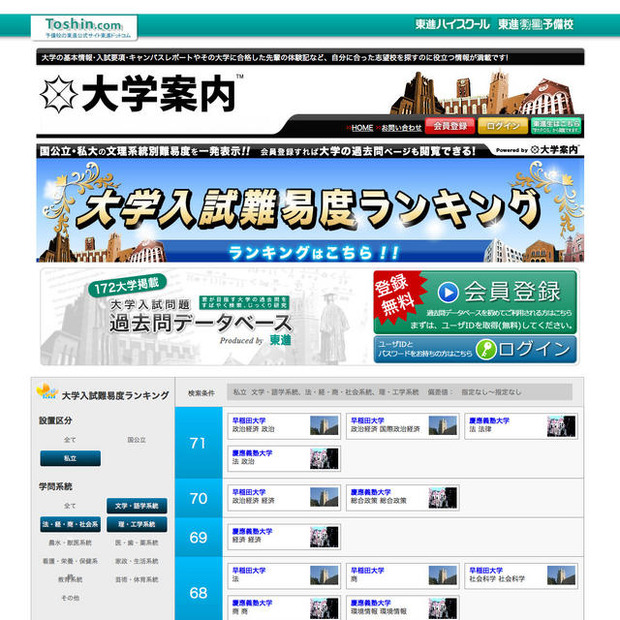Enable the その他 filter
620x620 pixels.
70,598
